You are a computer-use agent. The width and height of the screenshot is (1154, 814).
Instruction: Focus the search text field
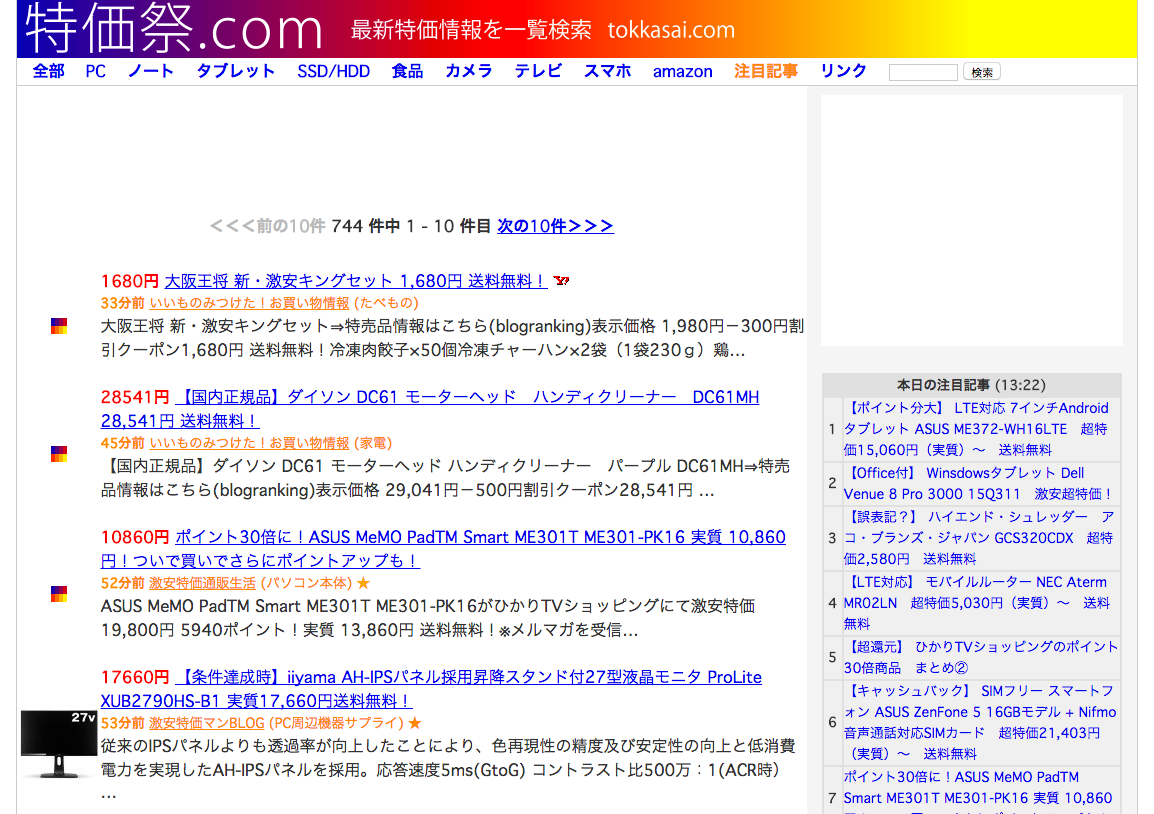coord(923,72)
